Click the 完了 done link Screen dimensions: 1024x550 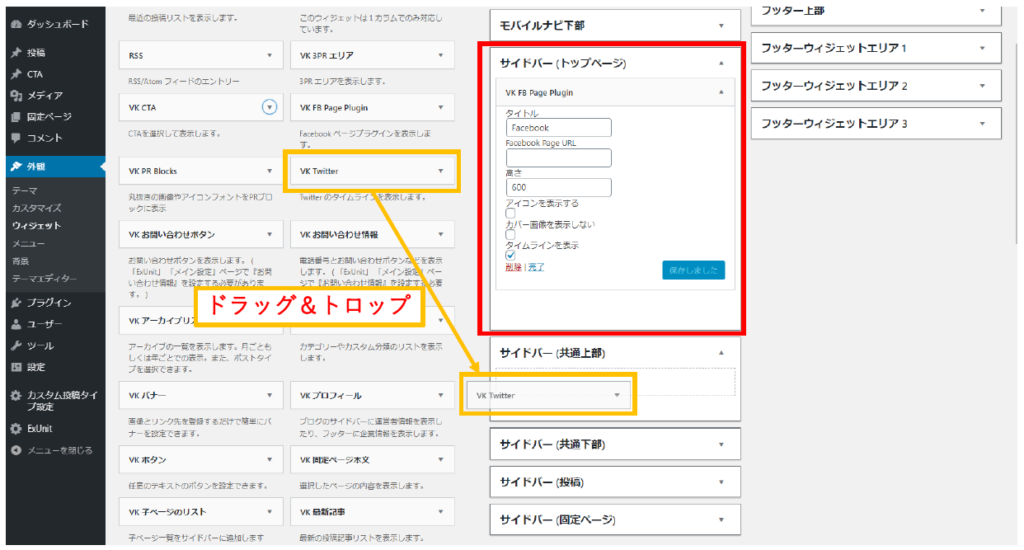click(536, 267)
